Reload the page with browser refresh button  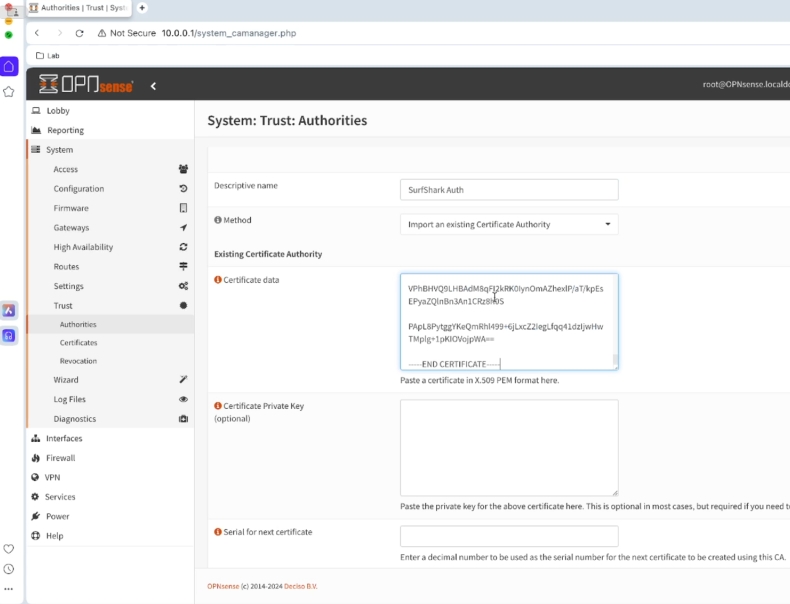[x=80, y=33]
